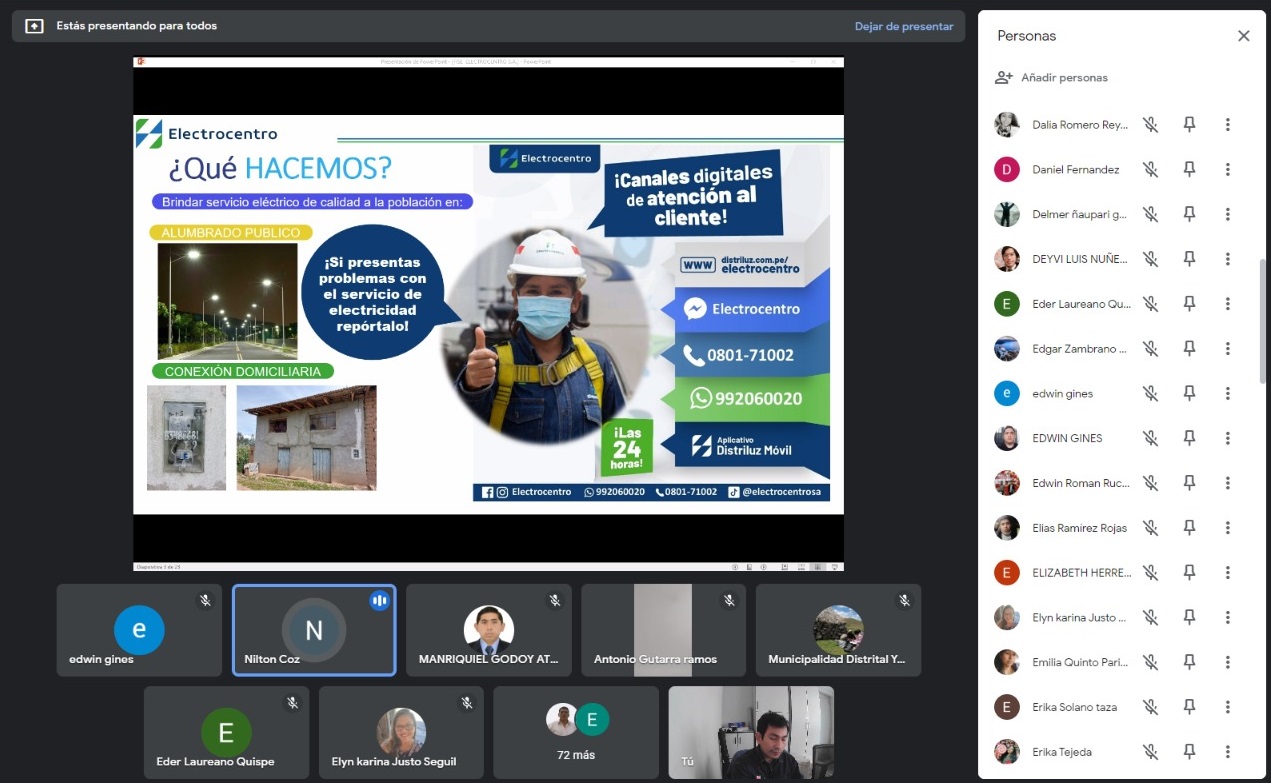
Task: Pin Erika Solano taza to screen
Action: click(1189, 707)
